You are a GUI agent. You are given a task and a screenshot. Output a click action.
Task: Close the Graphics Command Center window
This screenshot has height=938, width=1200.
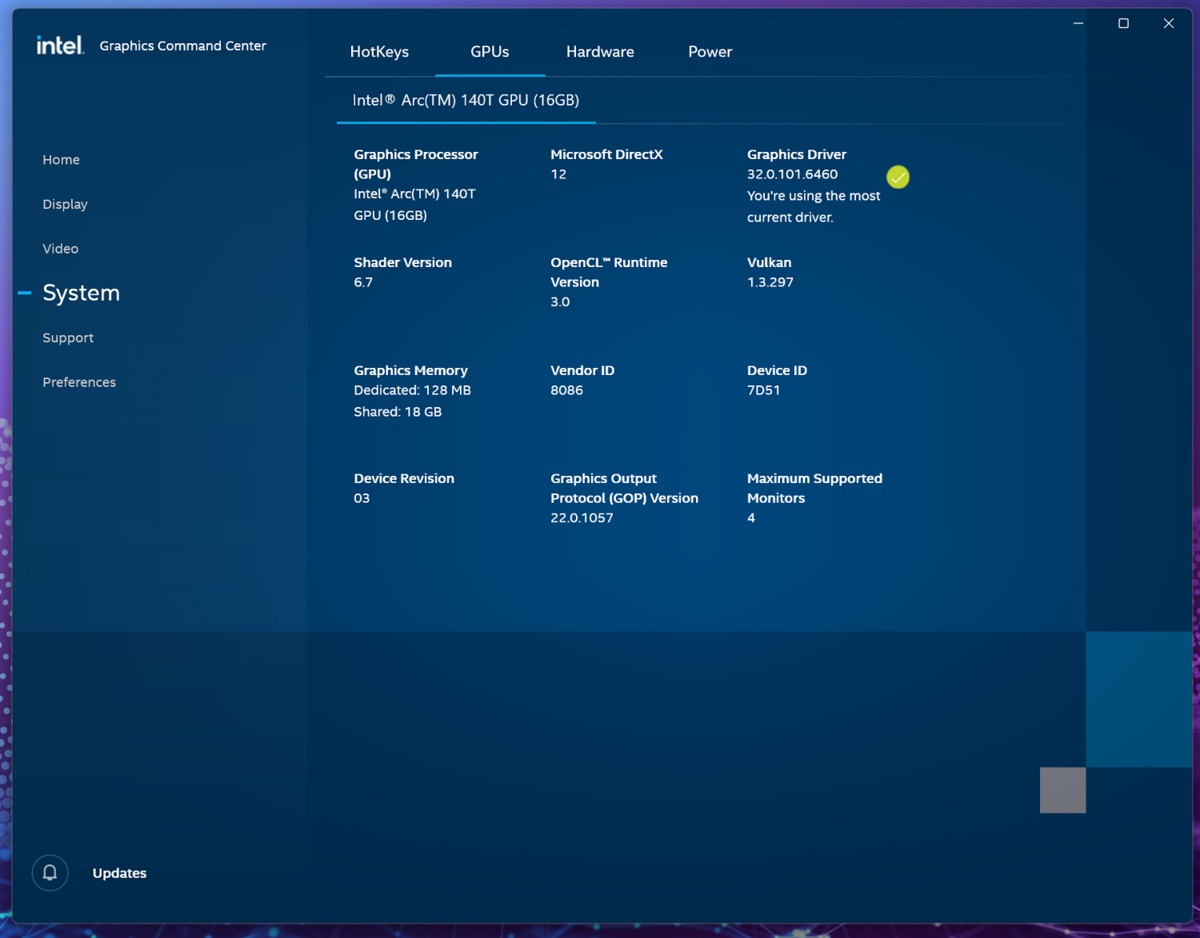click(x=1168, y=23)
